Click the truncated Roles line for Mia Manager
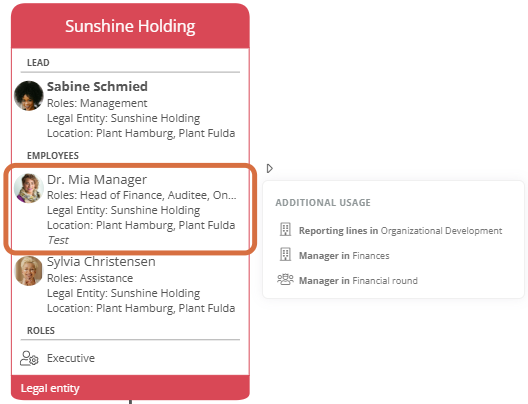The image size is (528, 404). click(x=141, y=195)
